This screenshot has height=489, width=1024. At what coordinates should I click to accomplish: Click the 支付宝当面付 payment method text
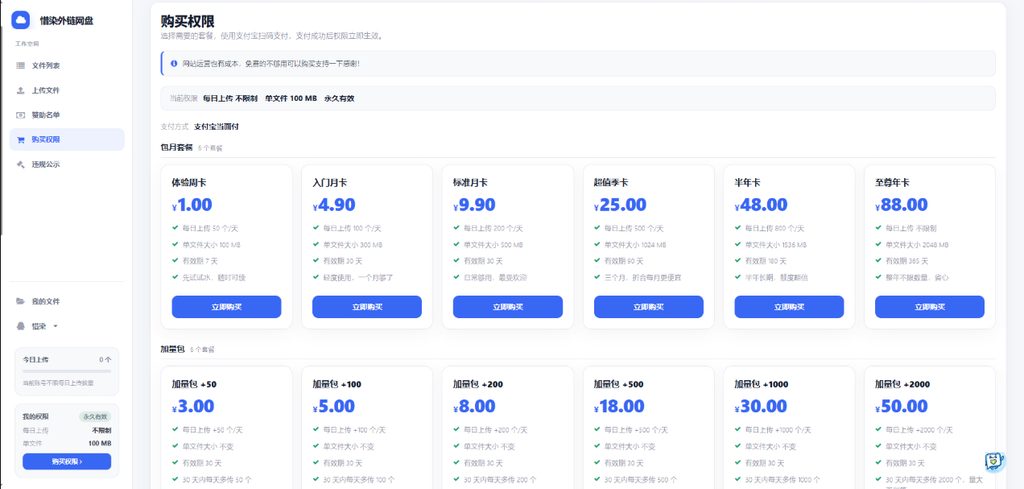(216, 127)
